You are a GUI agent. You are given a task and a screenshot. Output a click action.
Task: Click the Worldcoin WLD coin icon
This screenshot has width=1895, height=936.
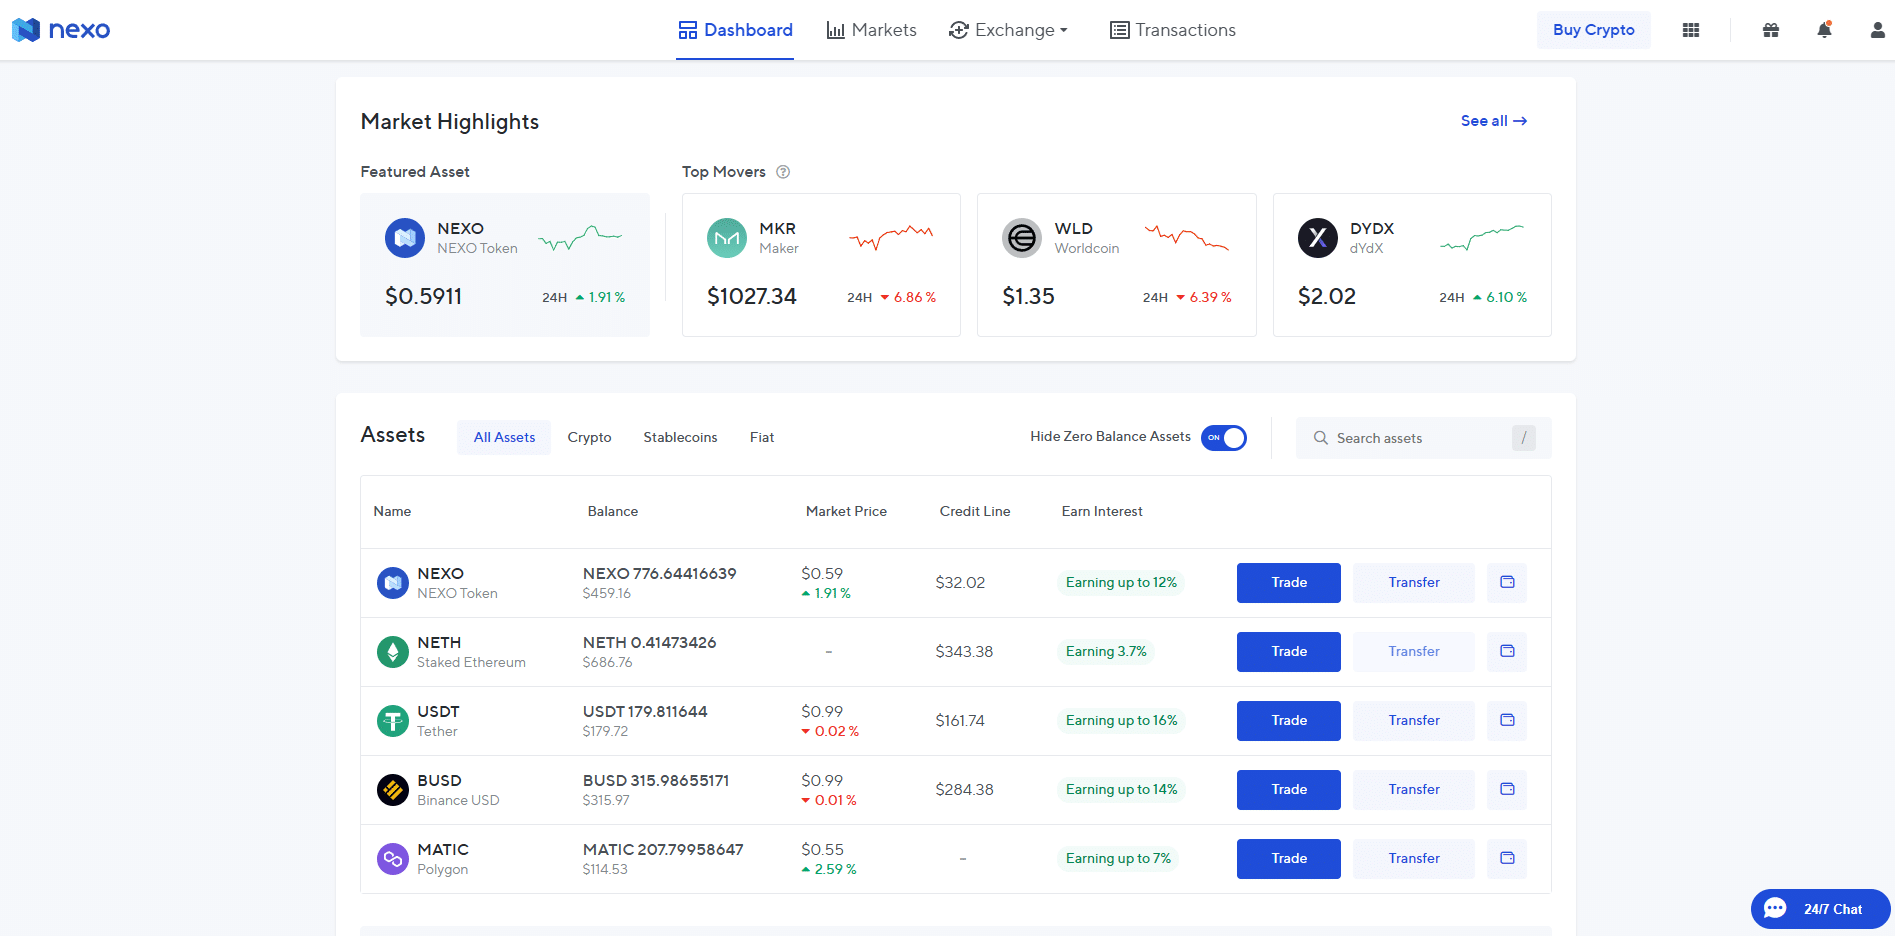tap(1022, 238)
